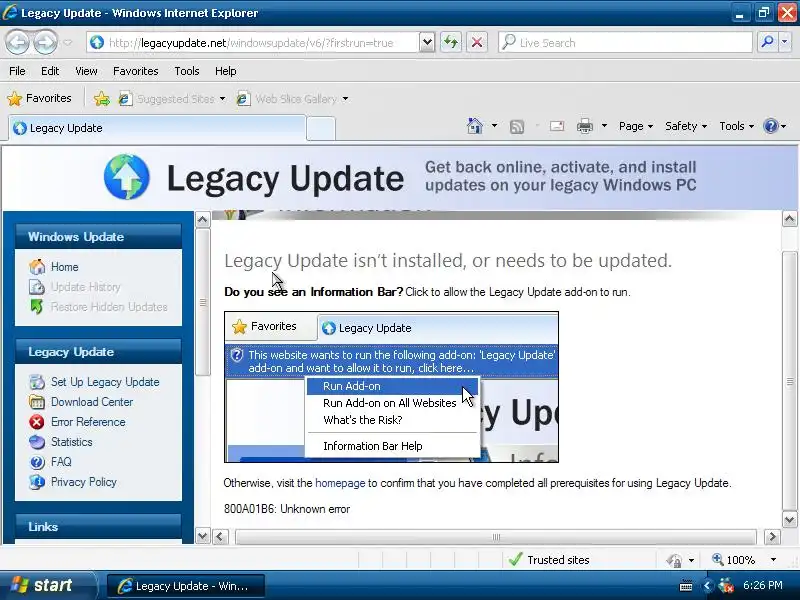The height and width of the screenshot is (600, 800).
Task: Click the FAQ question mark icon
Action: coord(37,462)
